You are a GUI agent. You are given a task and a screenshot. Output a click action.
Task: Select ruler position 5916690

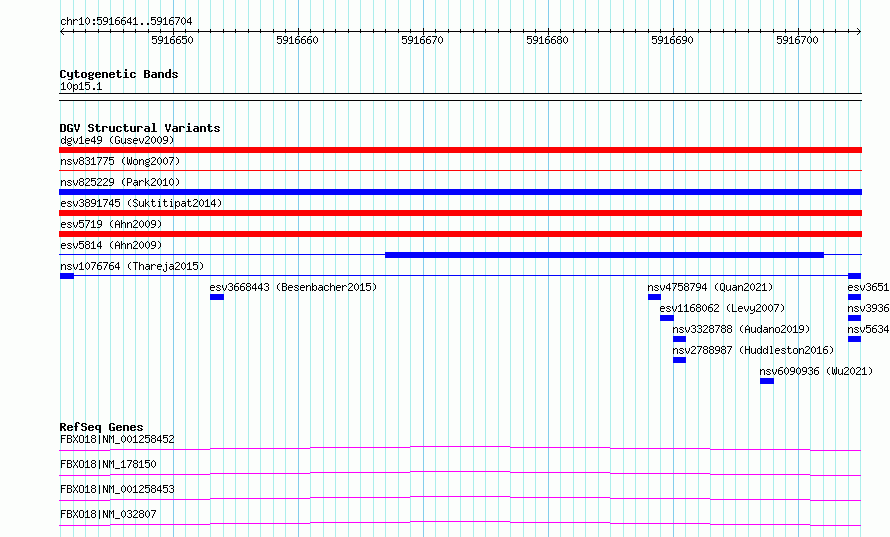click(x=672, y=40)
